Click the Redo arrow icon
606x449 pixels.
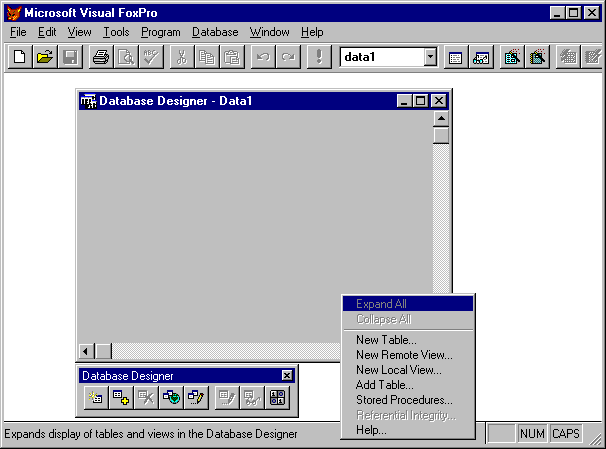pyautogui.click(x=288, y=57)
